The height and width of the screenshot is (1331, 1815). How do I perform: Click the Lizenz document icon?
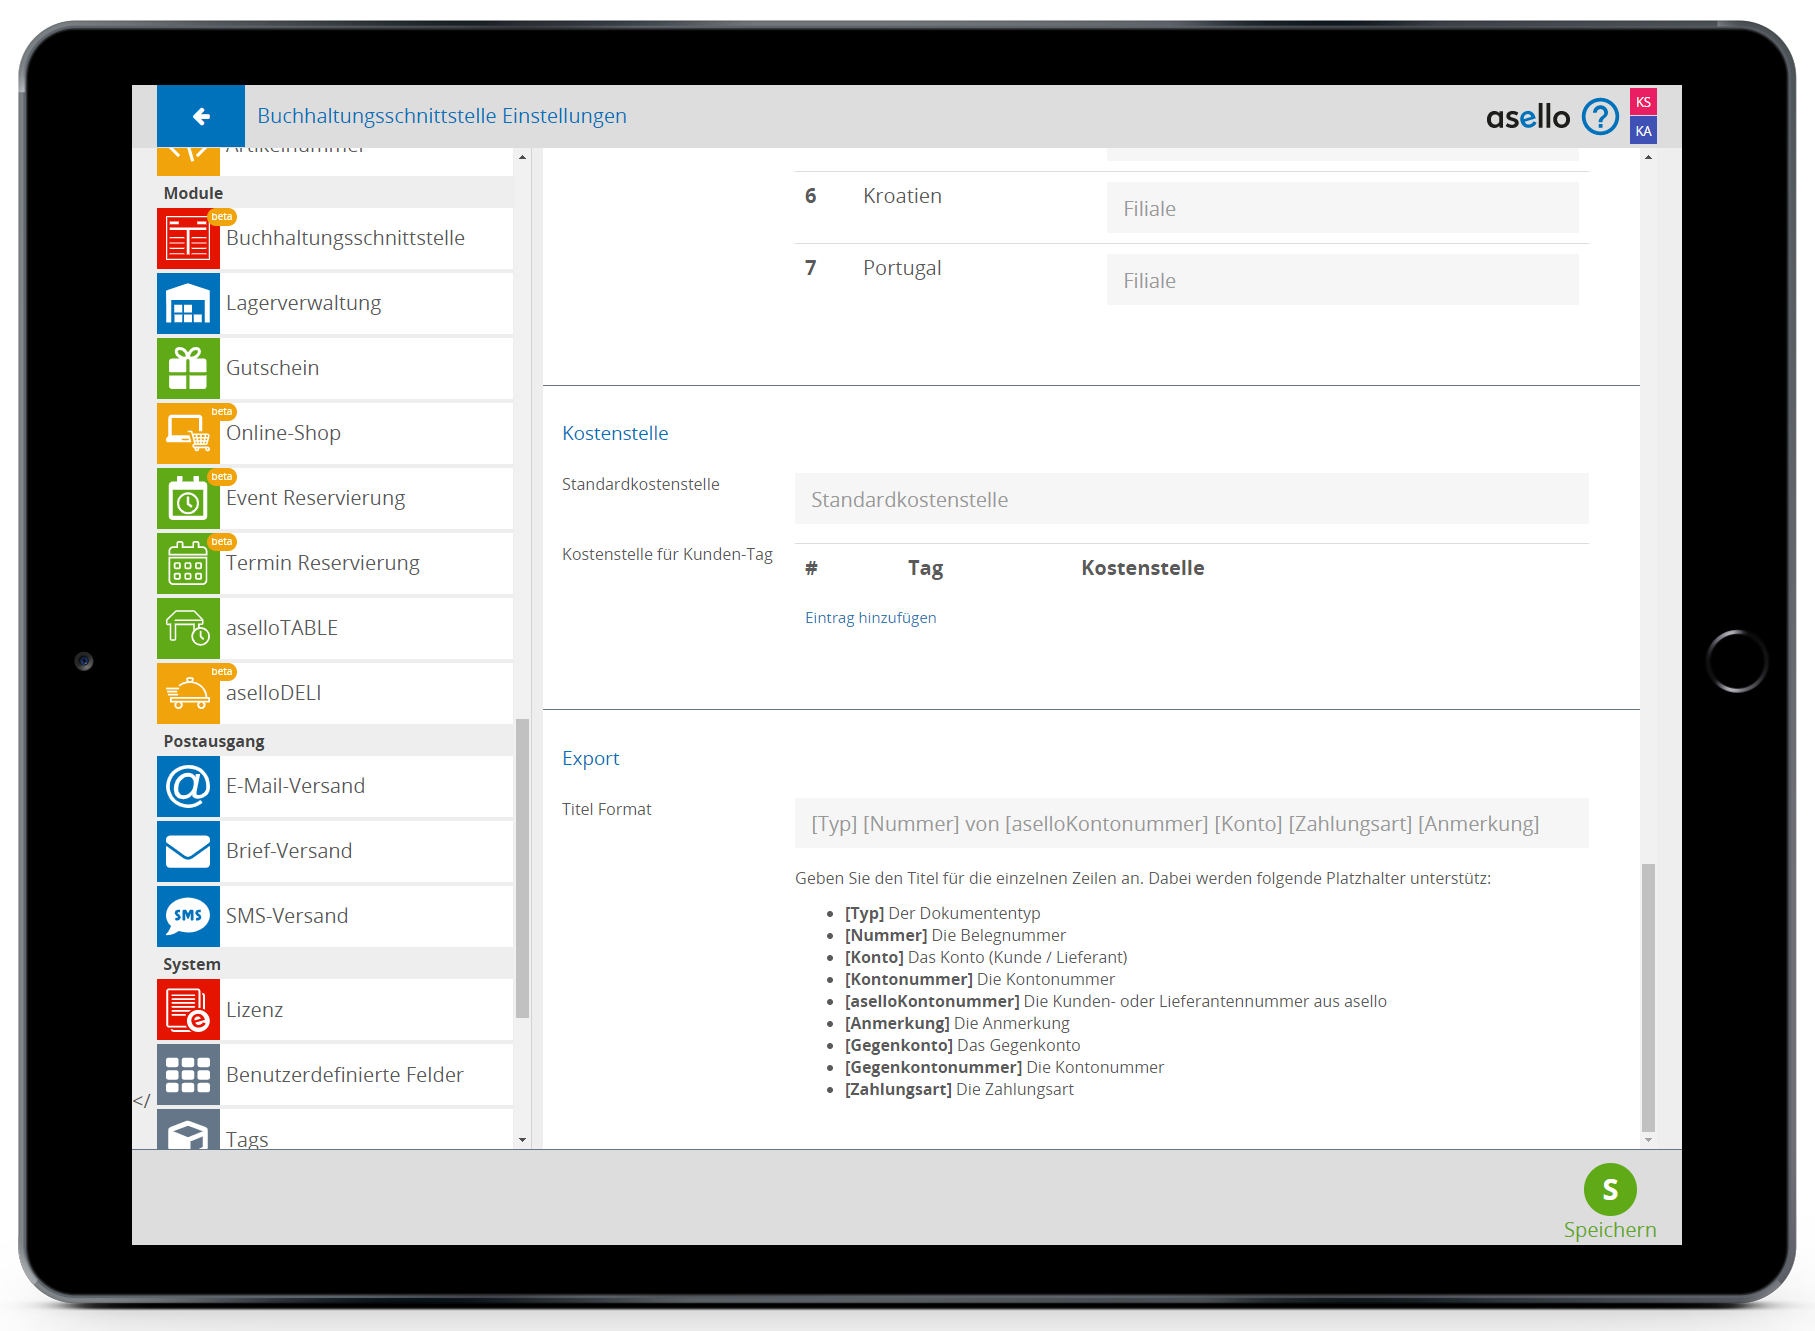[x=188, y=1010]
